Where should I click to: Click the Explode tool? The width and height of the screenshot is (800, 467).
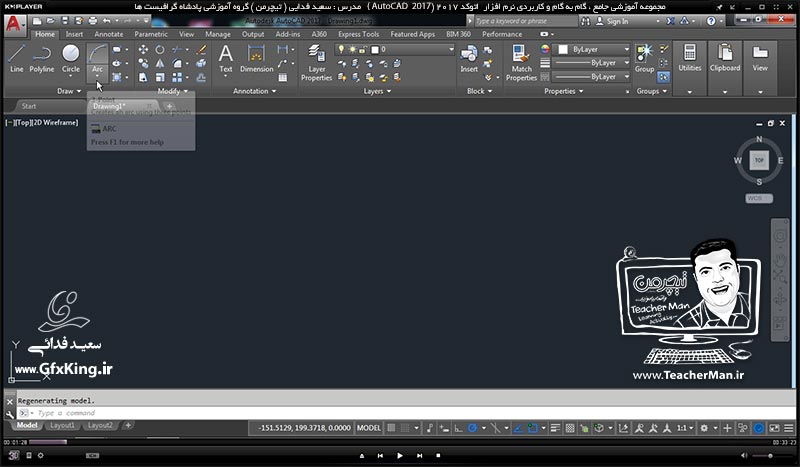coord(202,63)
